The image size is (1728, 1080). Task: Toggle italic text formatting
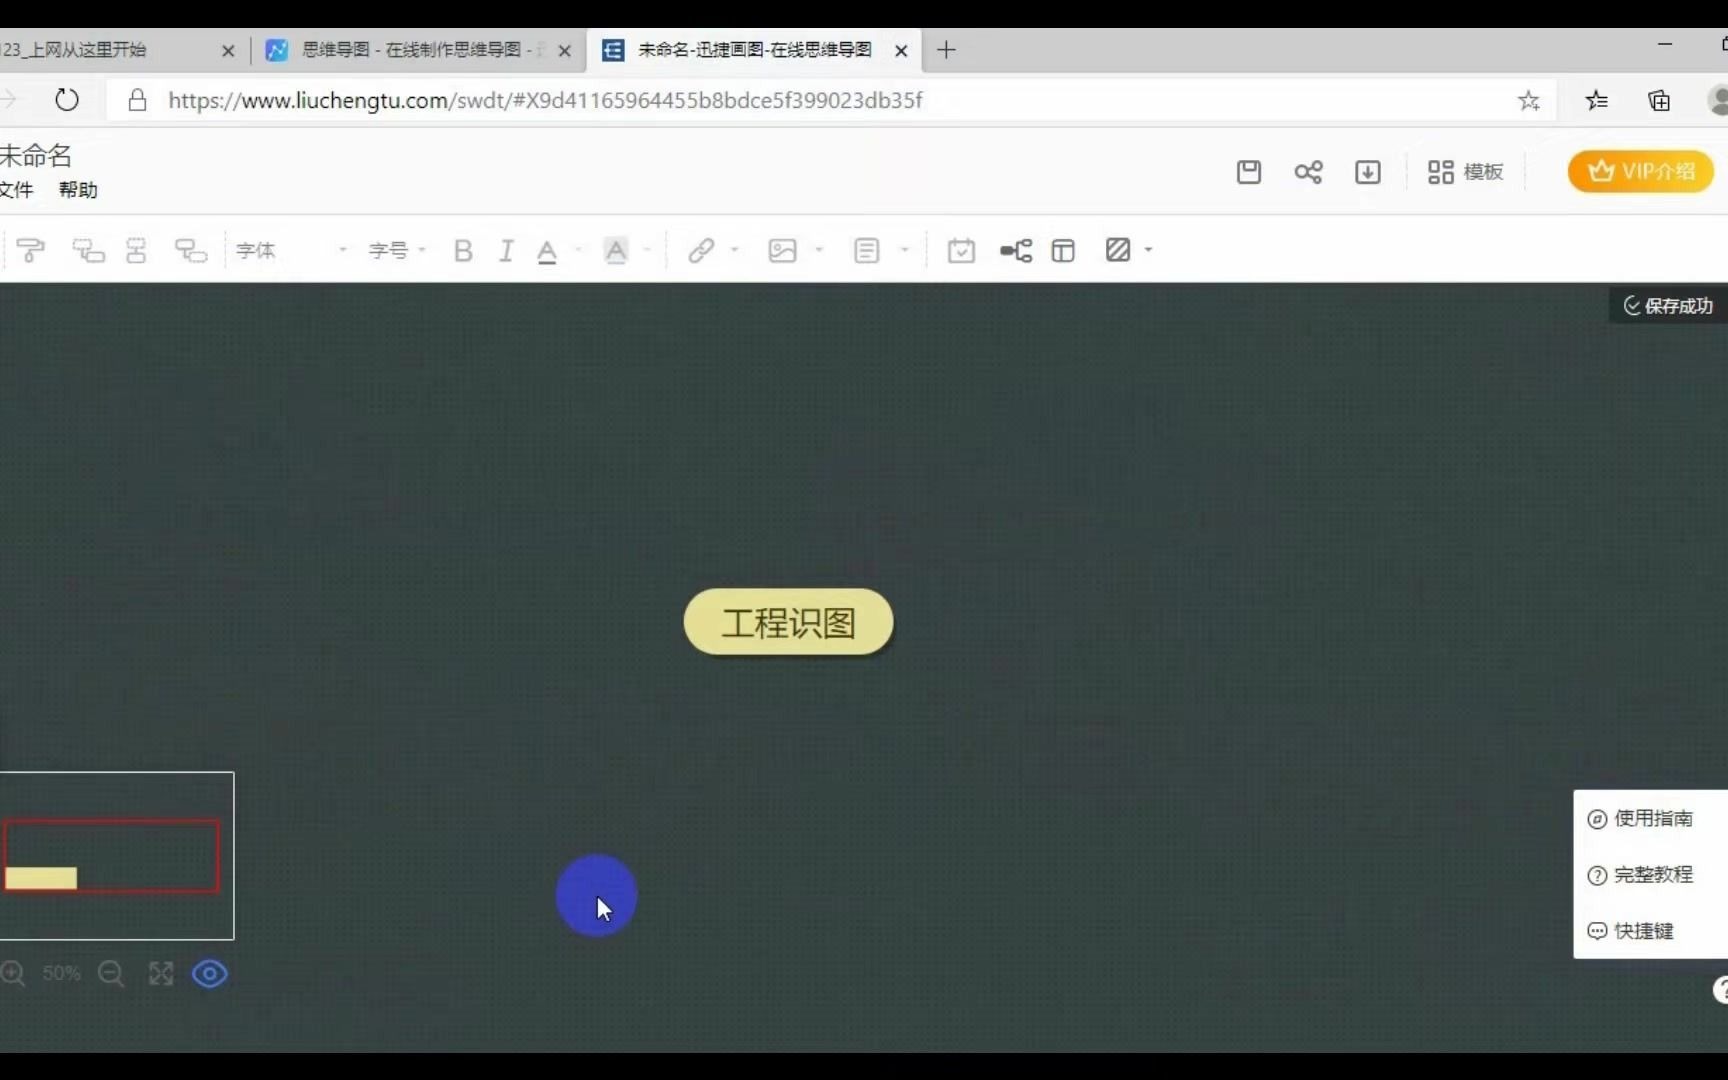click(x=506, y=250)
